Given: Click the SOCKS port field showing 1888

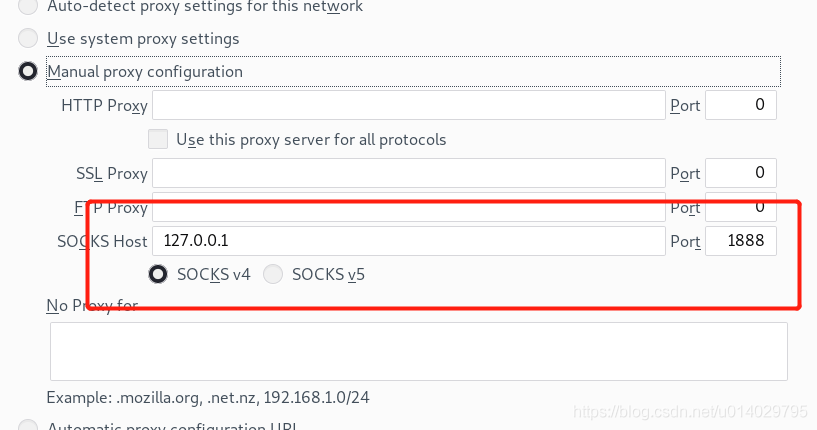Looking at the screenshot, I should [x=740, y=241].
